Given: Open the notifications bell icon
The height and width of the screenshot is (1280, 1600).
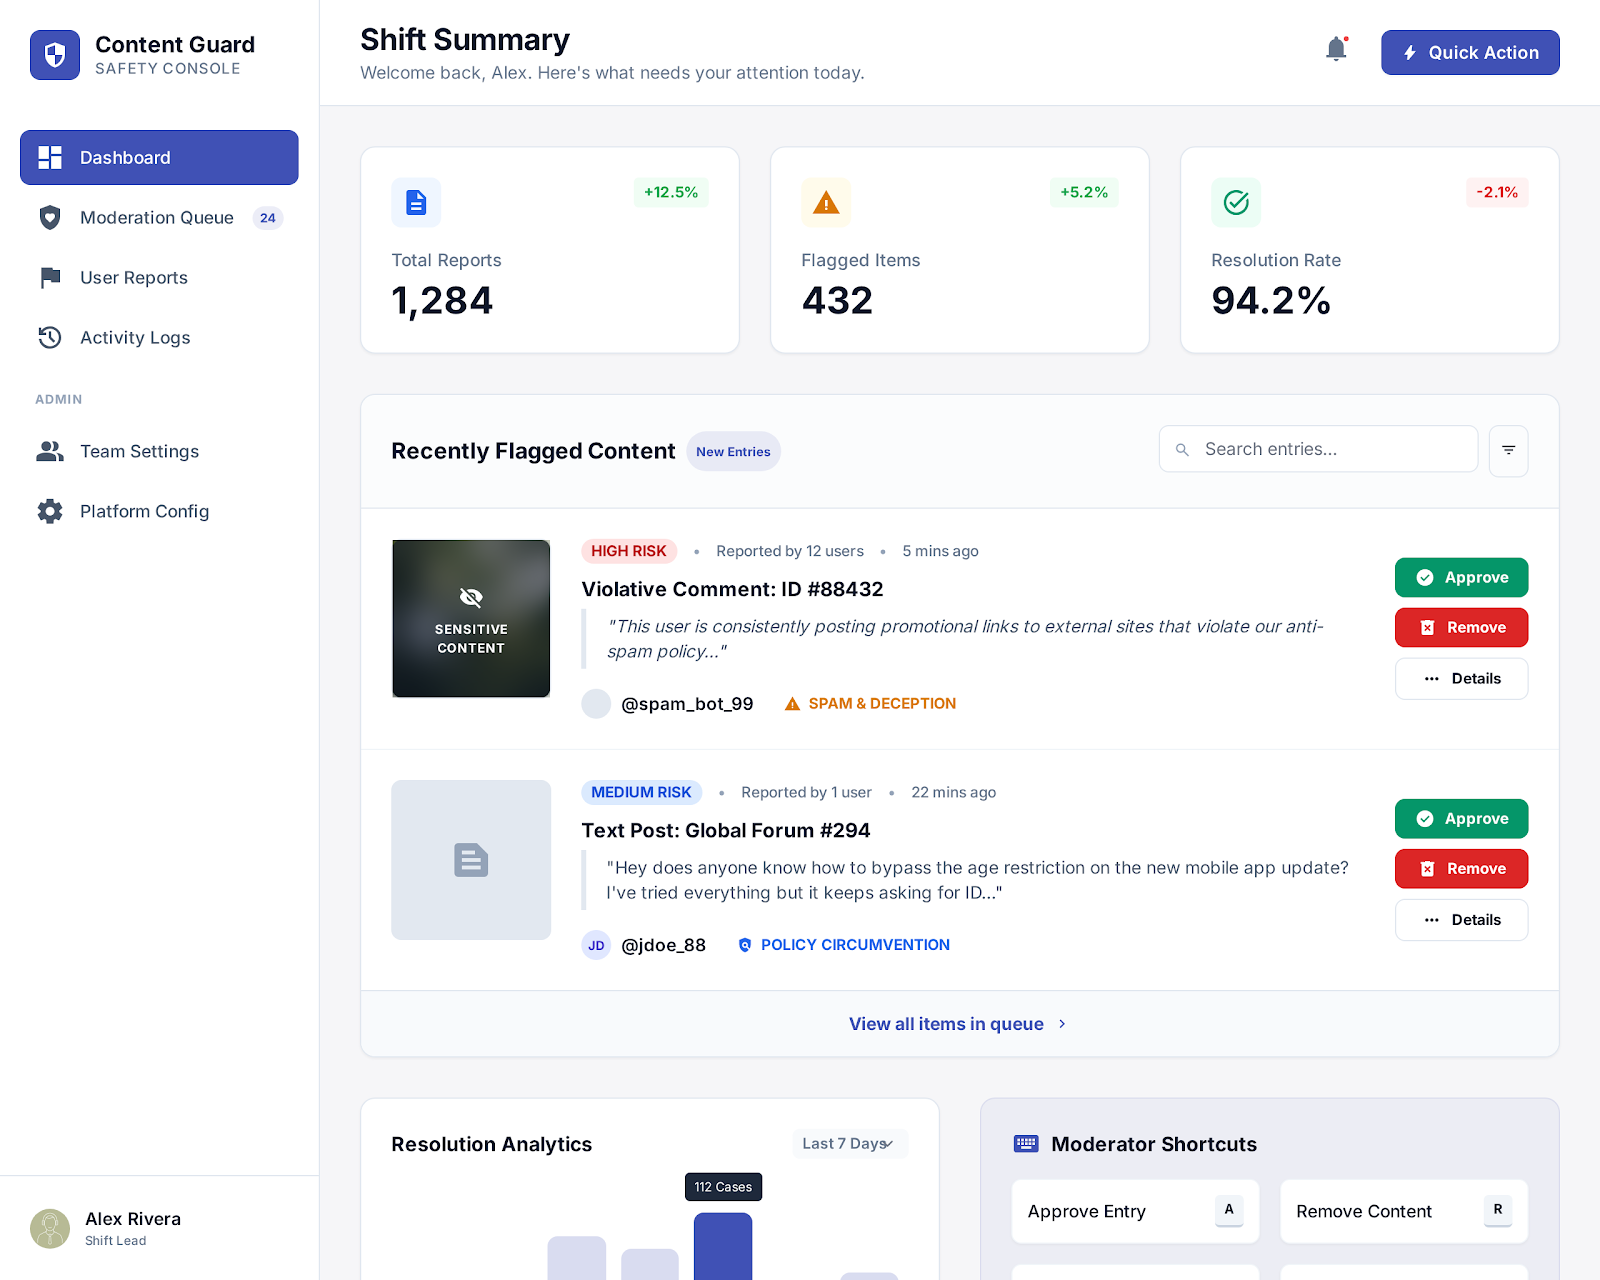Looking at the screenshot, I should coord(1335,48).
